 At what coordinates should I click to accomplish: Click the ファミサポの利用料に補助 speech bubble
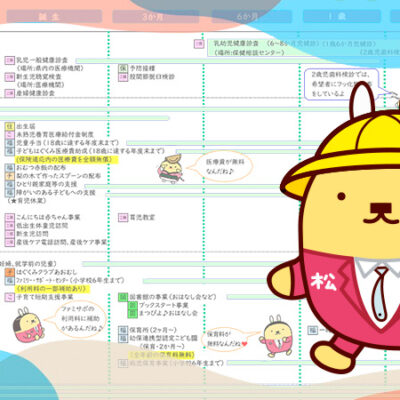[x=77, y=319]
